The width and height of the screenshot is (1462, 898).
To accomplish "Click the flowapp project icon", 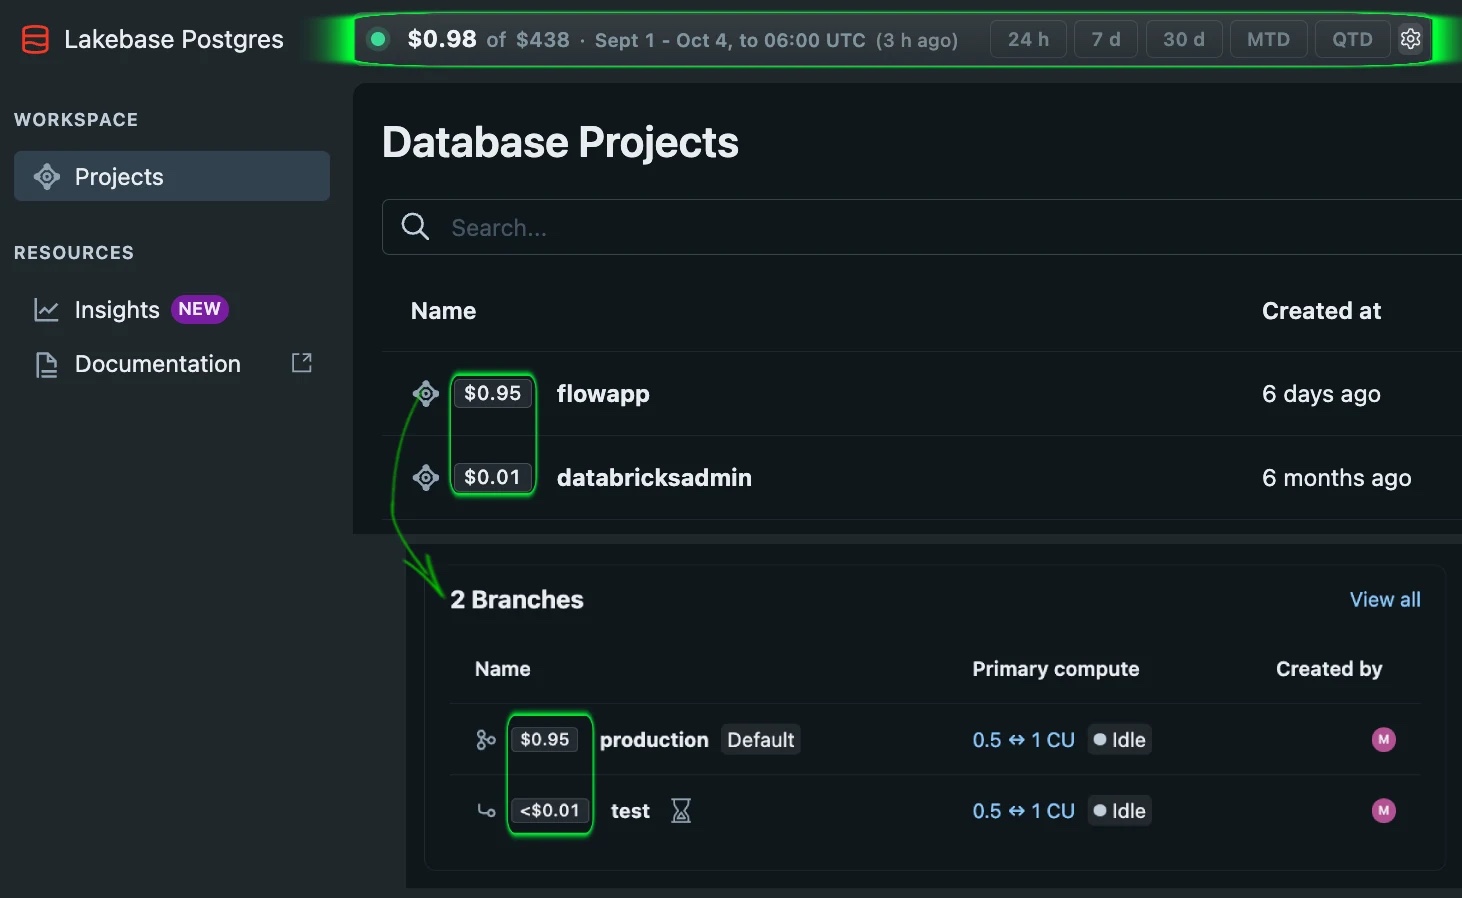I will point(426,394).
